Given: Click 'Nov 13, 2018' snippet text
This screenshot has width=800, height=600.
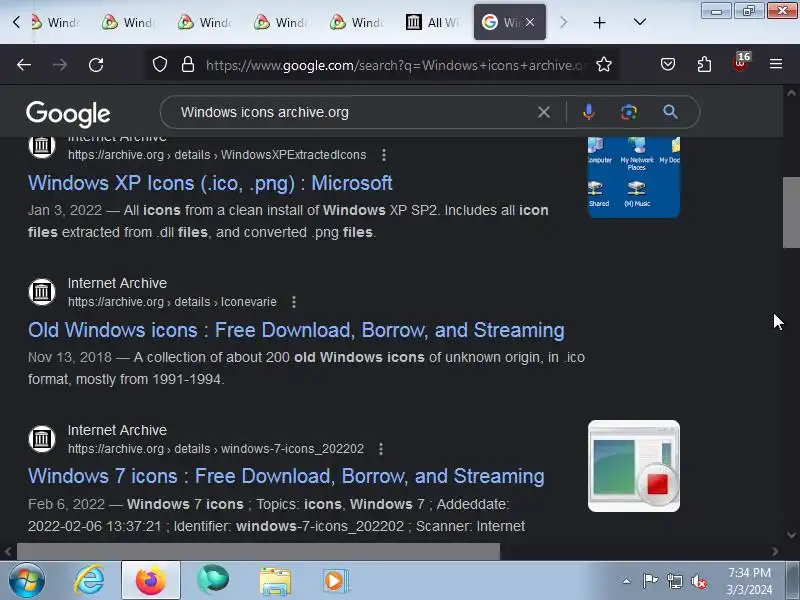Looking at the screenshot, I should pyautogui.click(x=70, y=357).
